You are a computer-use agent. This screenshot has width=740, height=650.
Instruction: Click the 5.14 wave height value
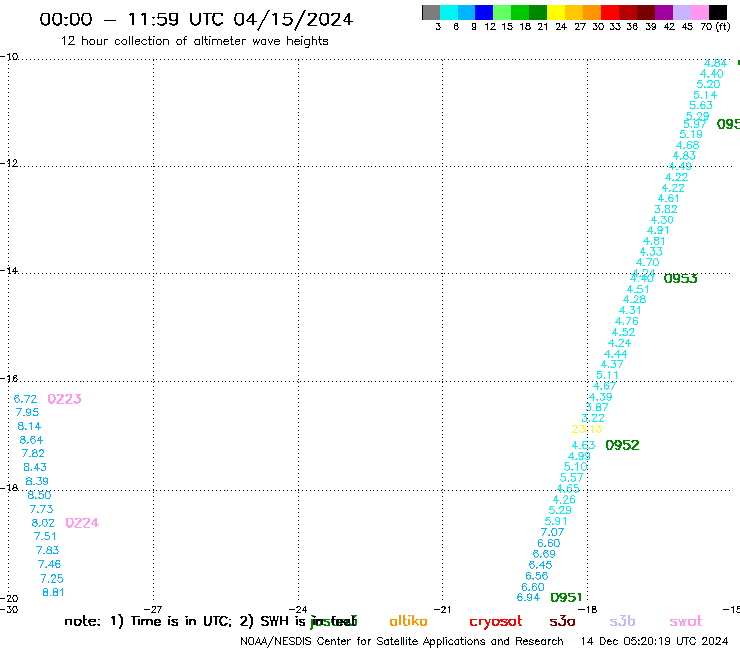pos(705,95)
